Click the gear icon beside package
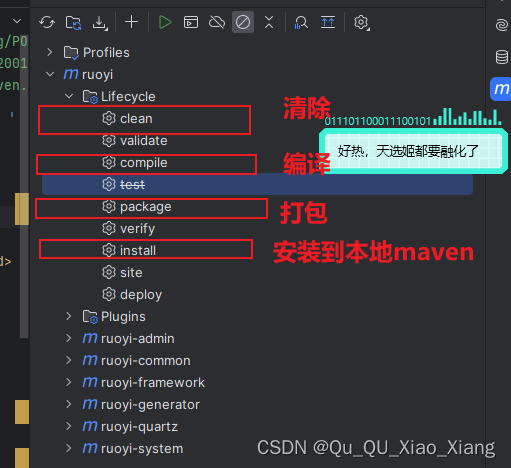The image size is (511, 468). [x=109, y=206]
